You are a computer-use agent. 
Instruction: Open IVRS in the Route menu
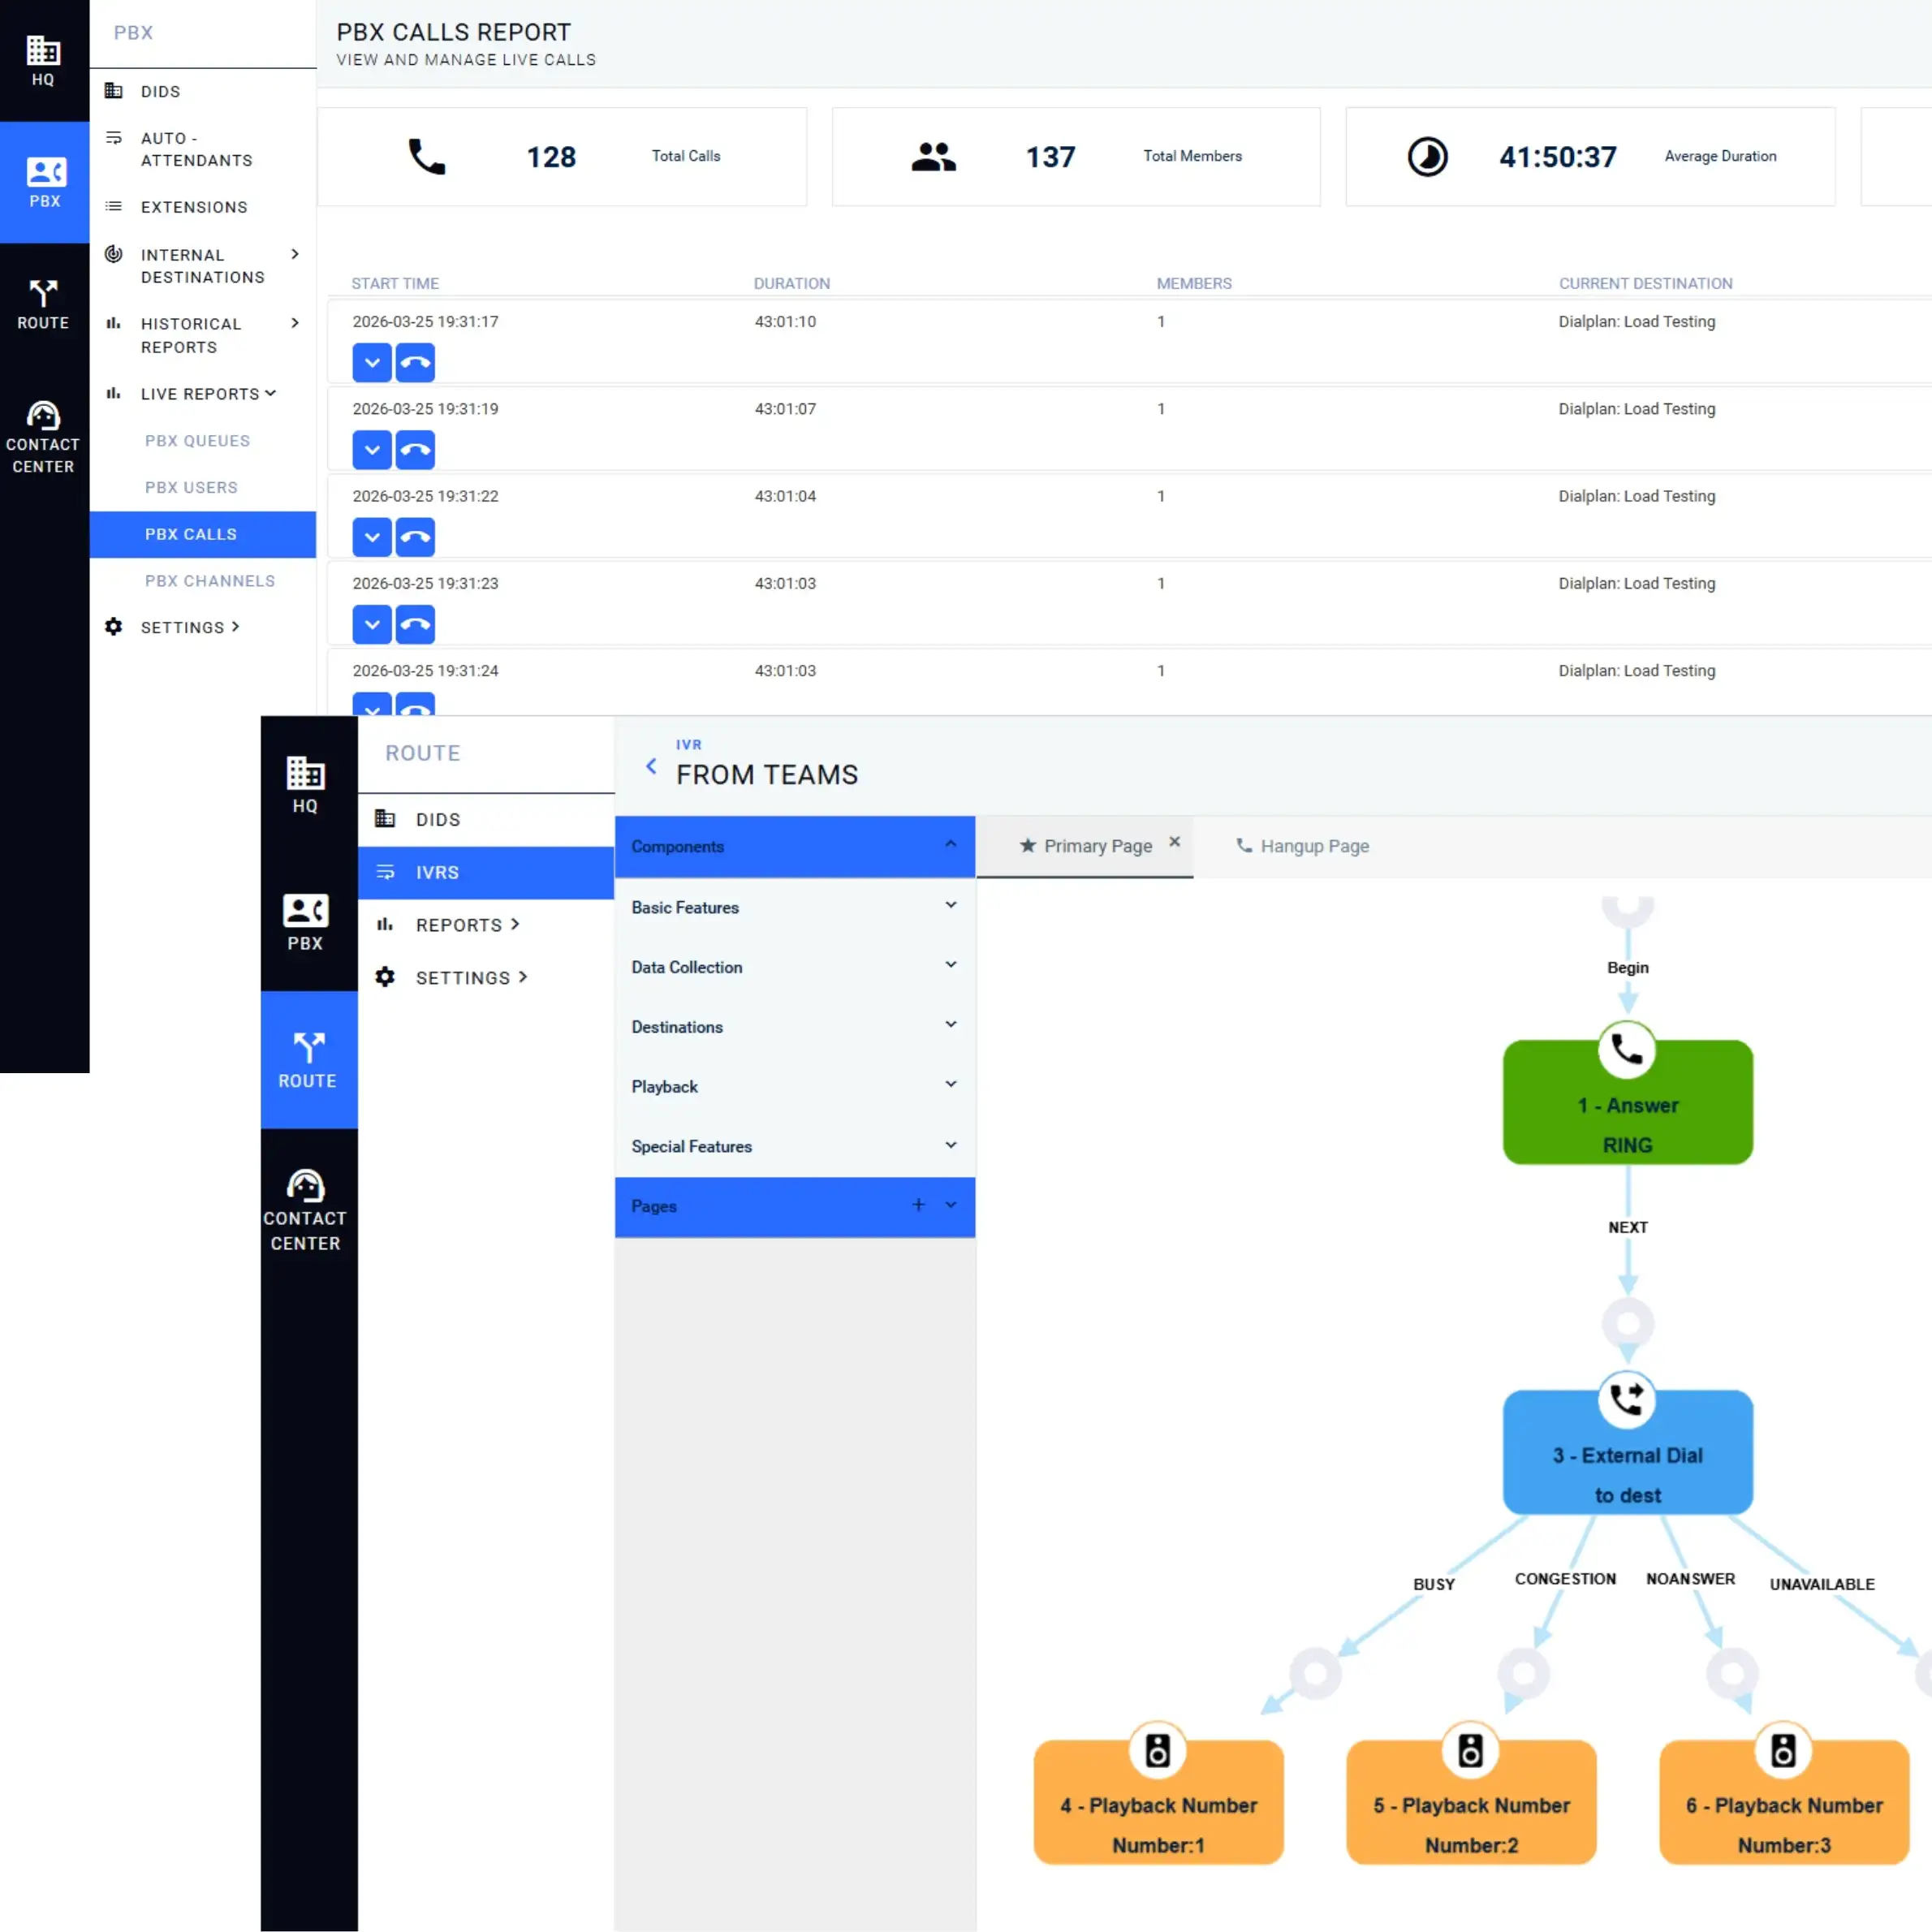coord(437,872)
